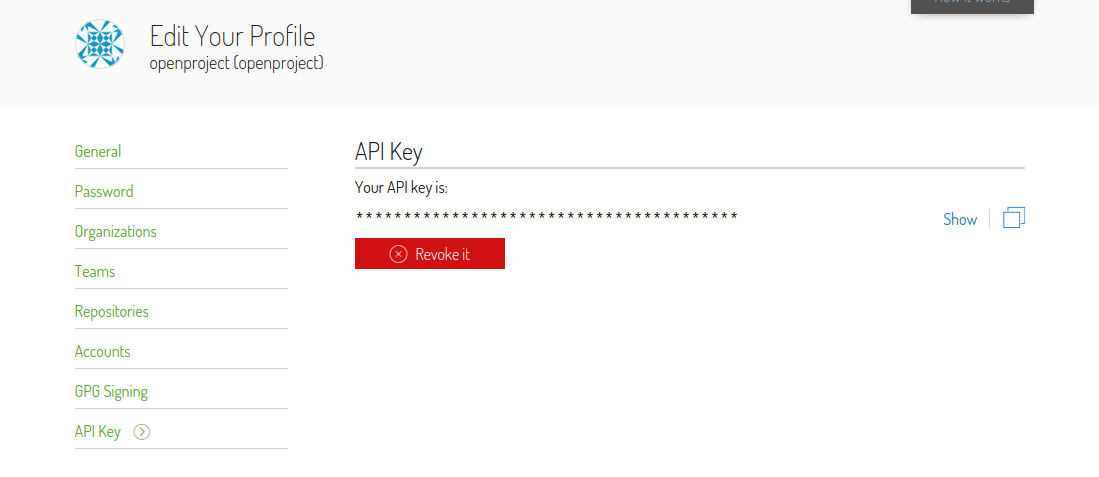This screenshot has width=1099, height=477.
Task: Open the Accounts section
Action: point(103,352)
